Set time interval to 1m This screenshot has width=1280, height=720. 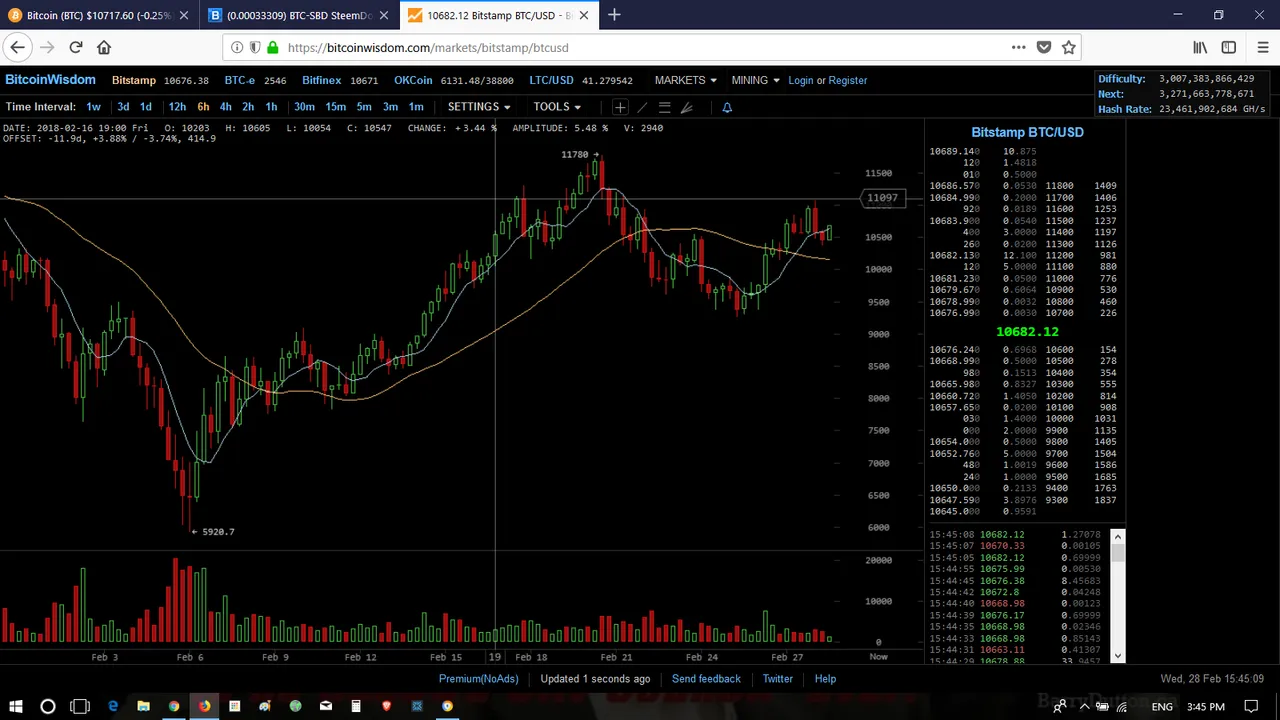[x=416, y=107]
